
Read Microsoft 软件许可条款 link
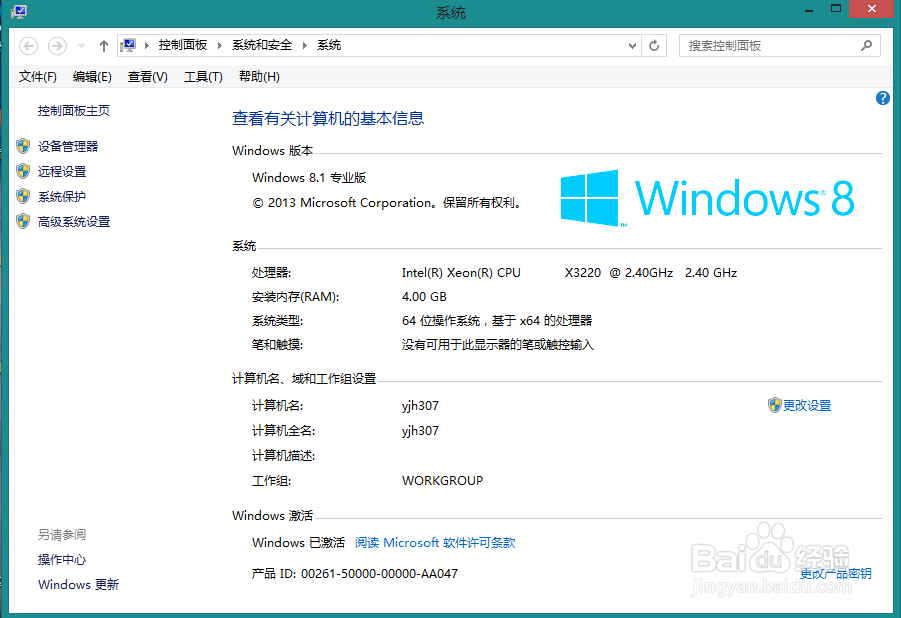tap(435, 542)
